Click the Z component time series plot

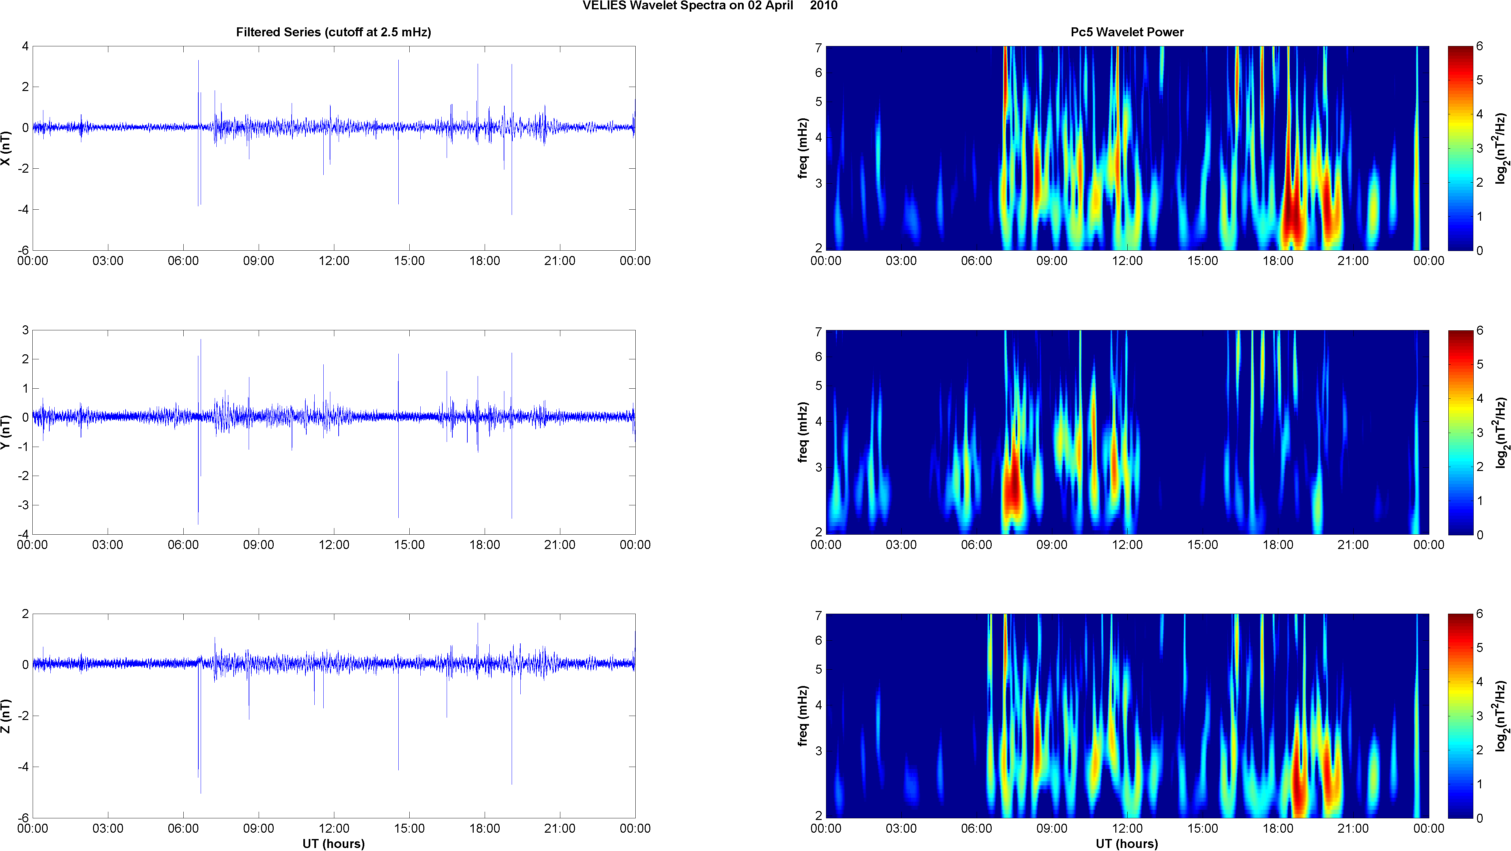point(334,716)
